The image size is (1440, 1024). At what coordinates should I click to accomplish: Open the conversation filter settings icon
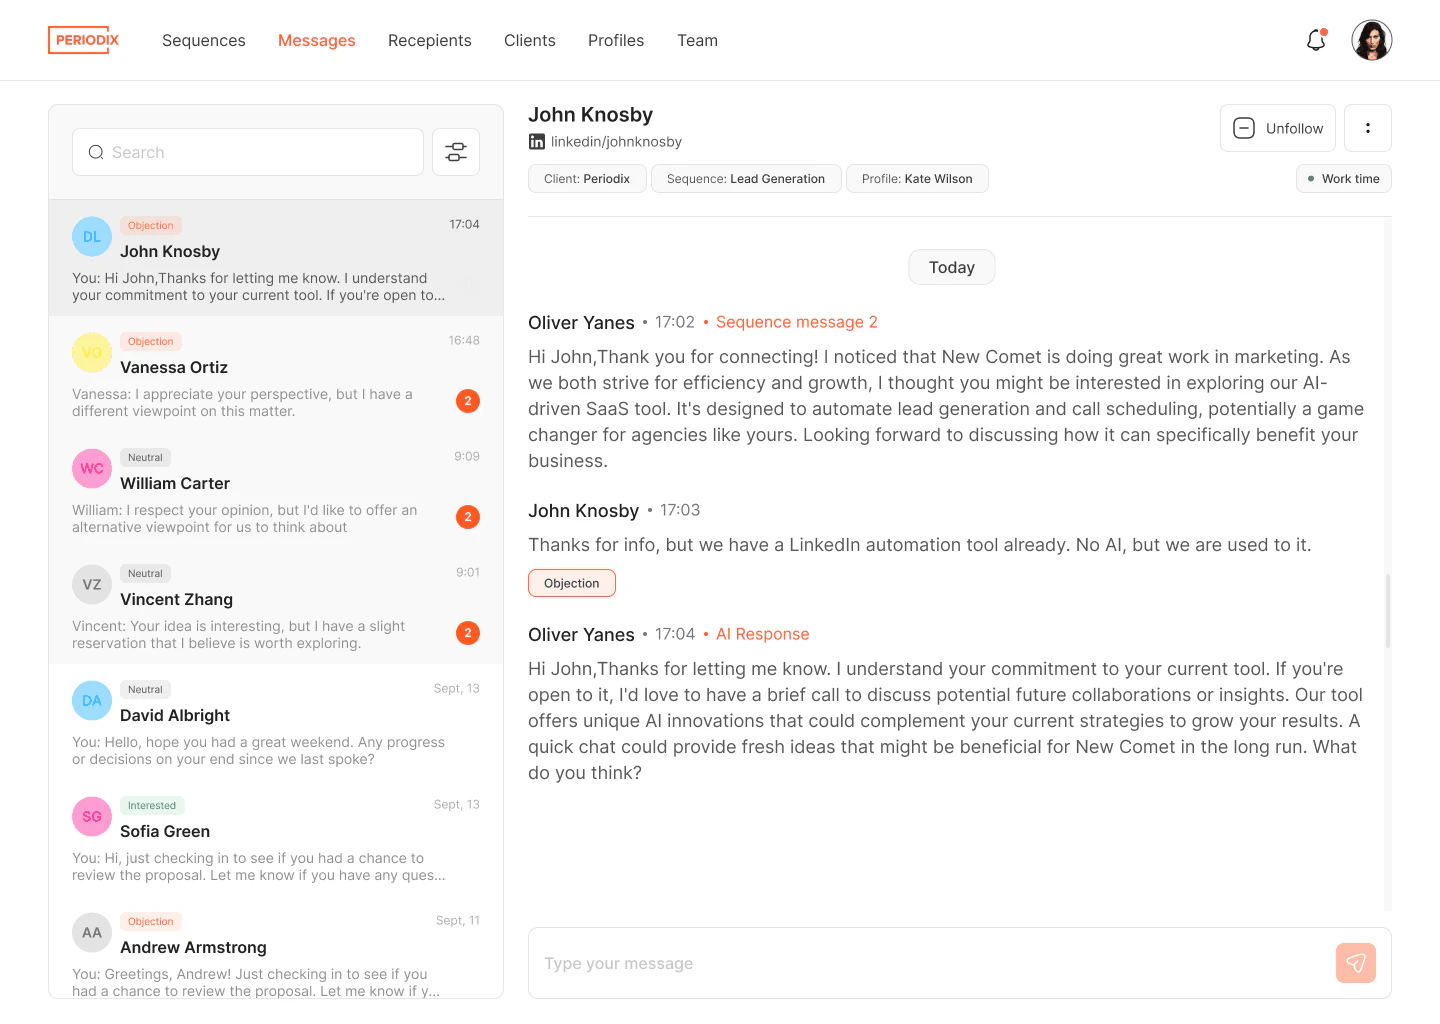[456, 152]
